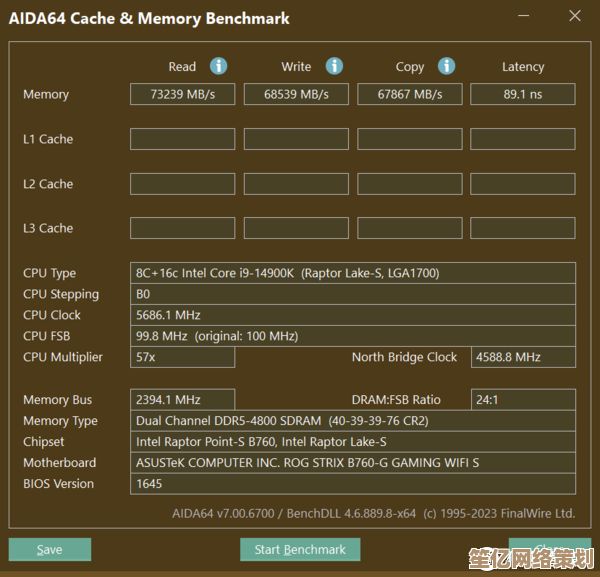This screenshot has width=600, height=577.
Task: Click the Chipset value Intel Raptor Point-S B760
Action: [x=353, y=442]
